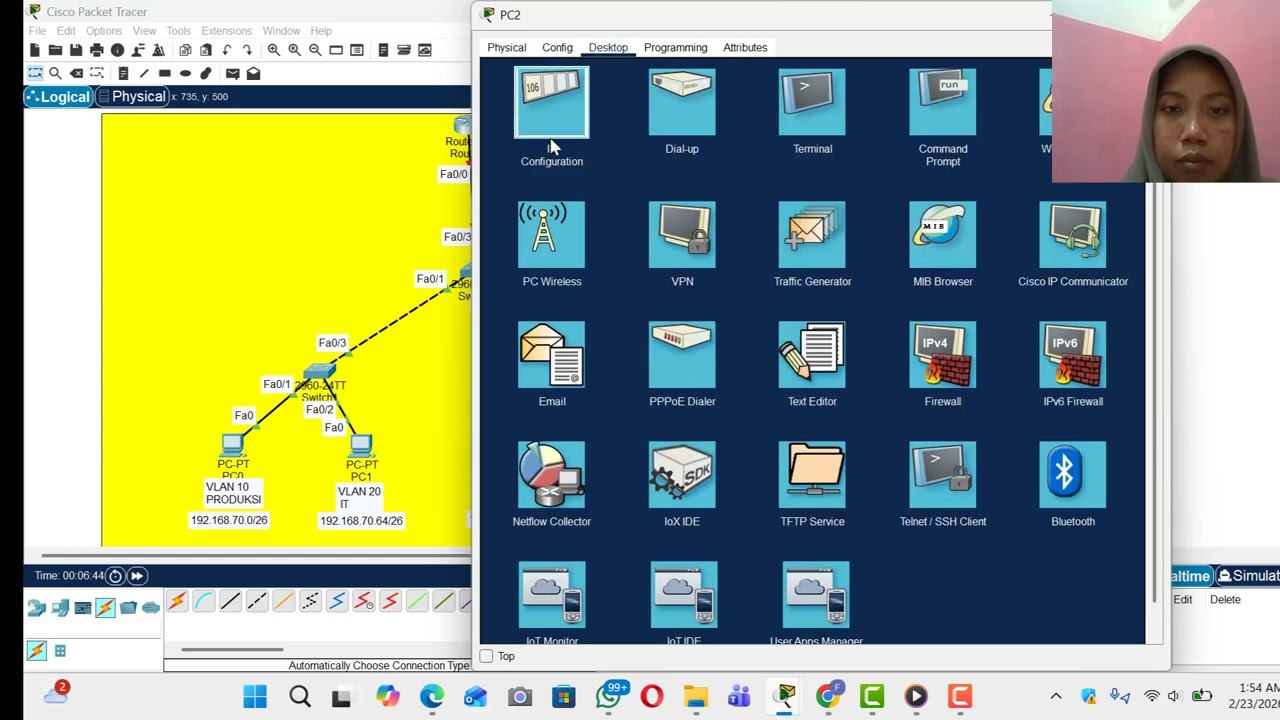Open the Bluetooth app on PC2
The image size is (1280, 720).
1073,475
